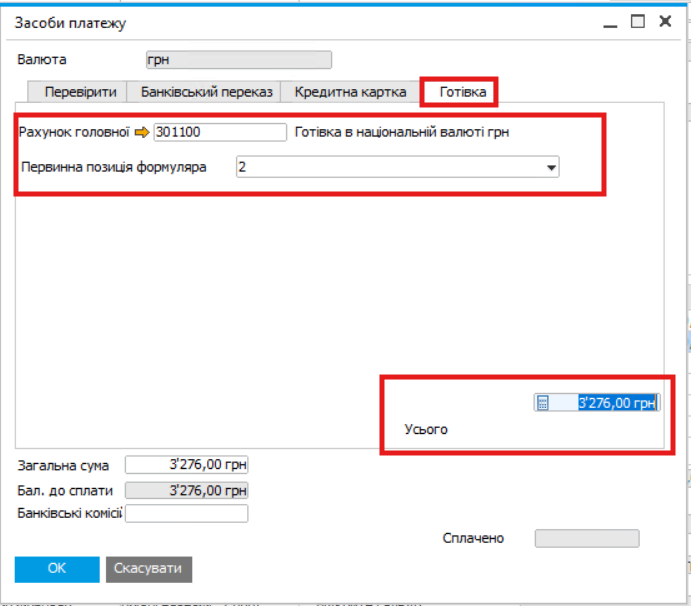691x606 pixels.
Task: Click the empty Банківські комісії field
Action: pos(186,514)
